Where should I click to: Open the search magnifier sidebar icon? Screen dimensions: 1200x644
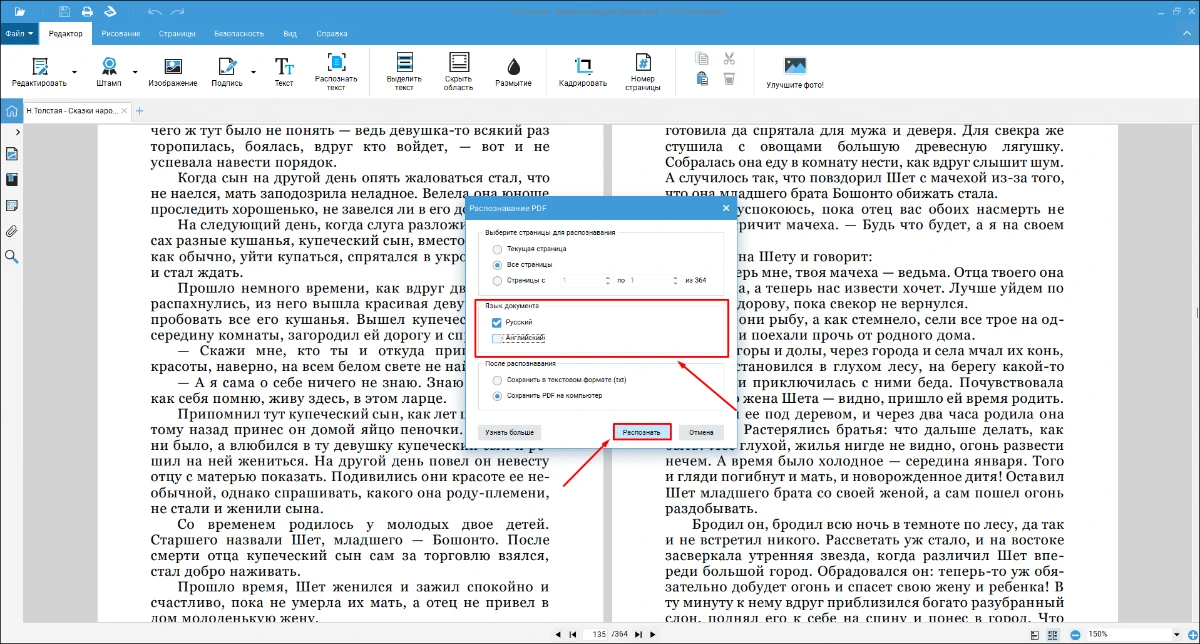12,256
